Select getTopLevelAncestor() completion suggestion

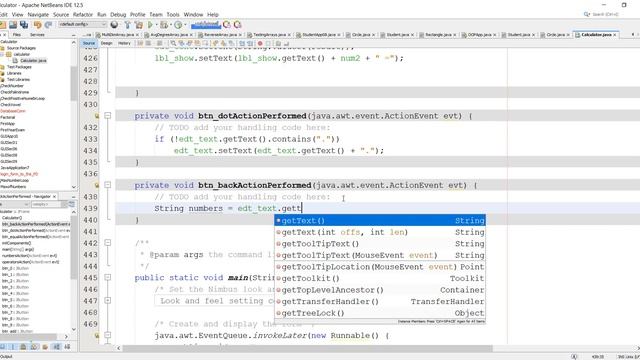pyautogui.click(x=380, y=290)
